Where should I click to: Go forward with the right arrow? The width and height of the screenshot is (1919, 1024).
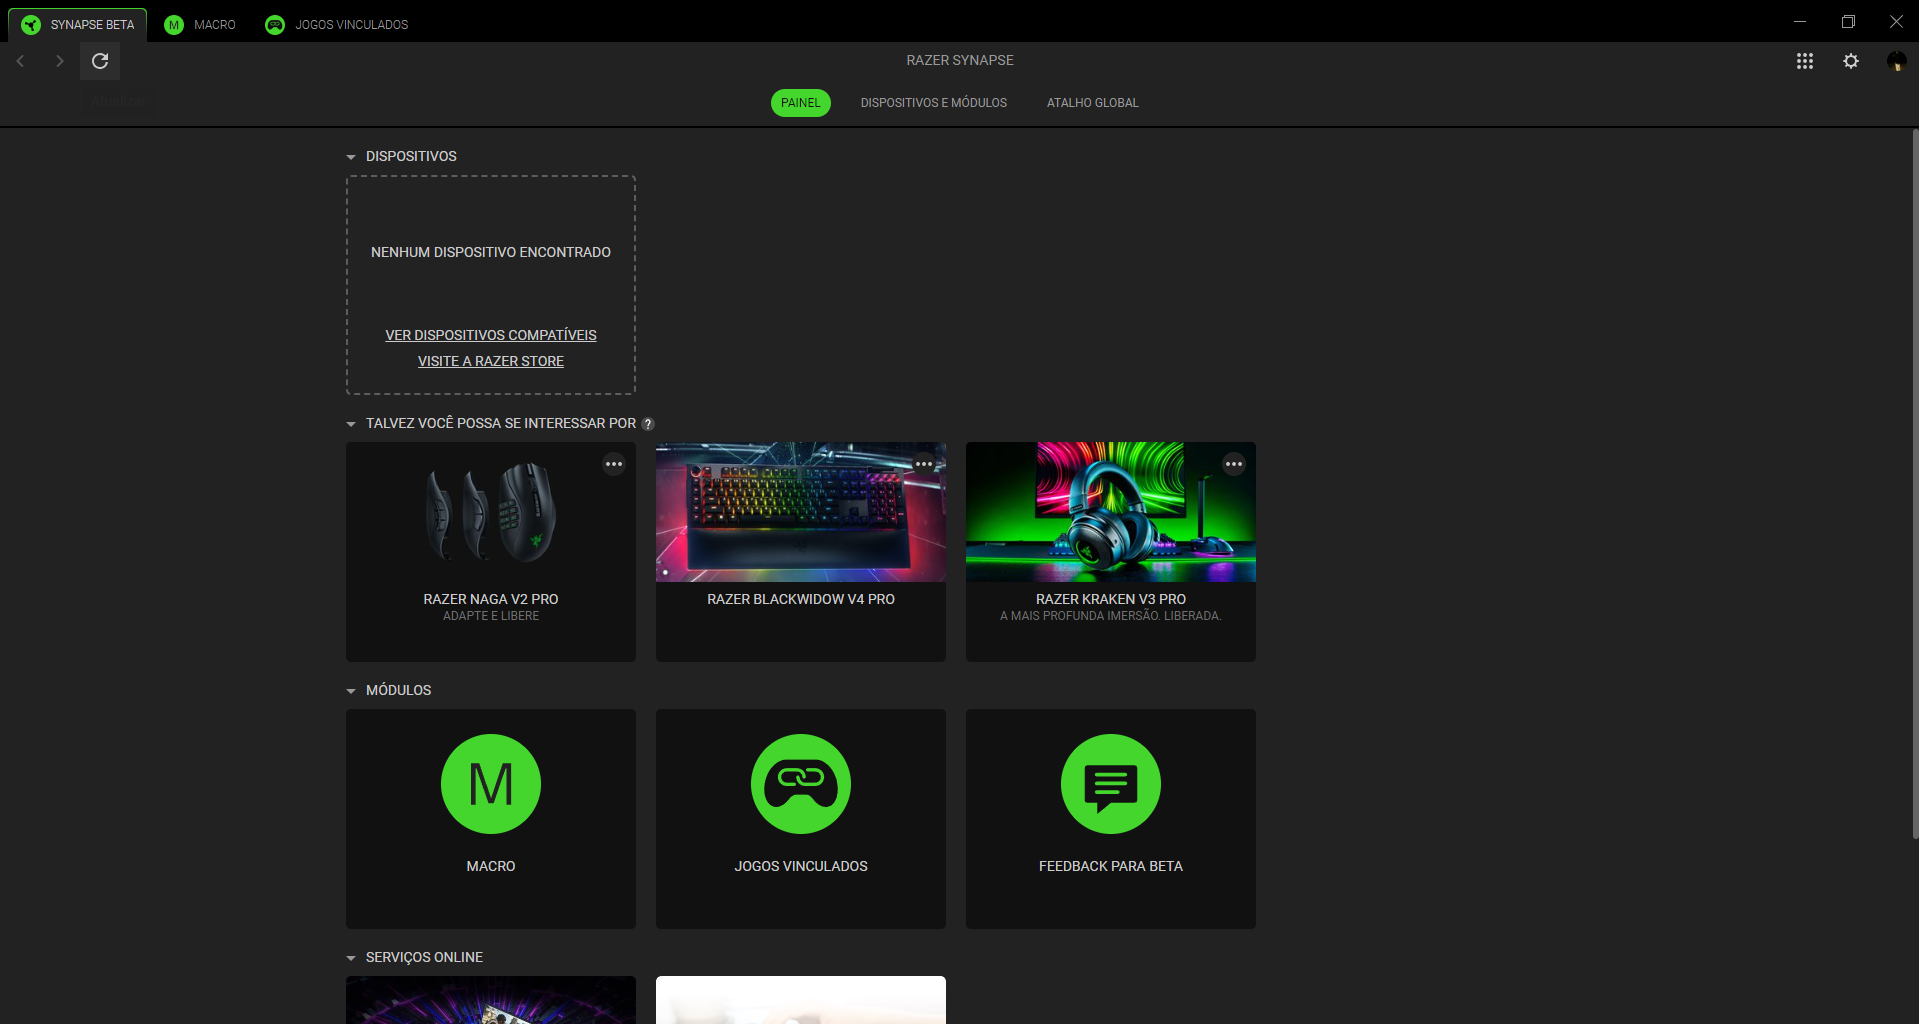[59, 61]
